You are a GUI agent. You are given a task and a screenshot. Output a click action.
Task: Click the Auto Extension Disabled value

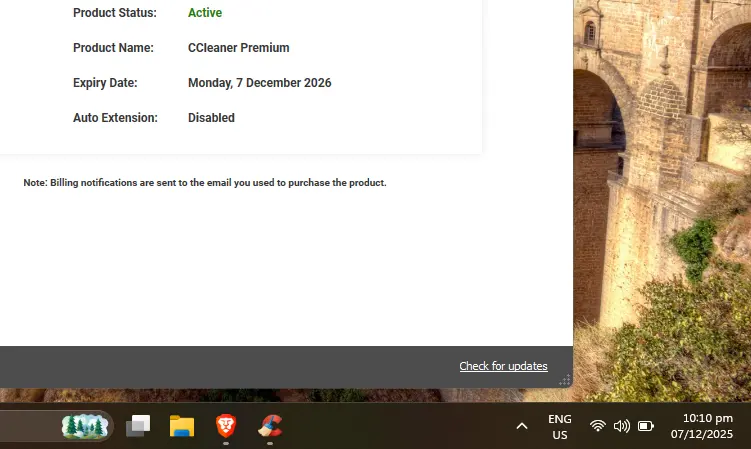[x=211, y=118]
